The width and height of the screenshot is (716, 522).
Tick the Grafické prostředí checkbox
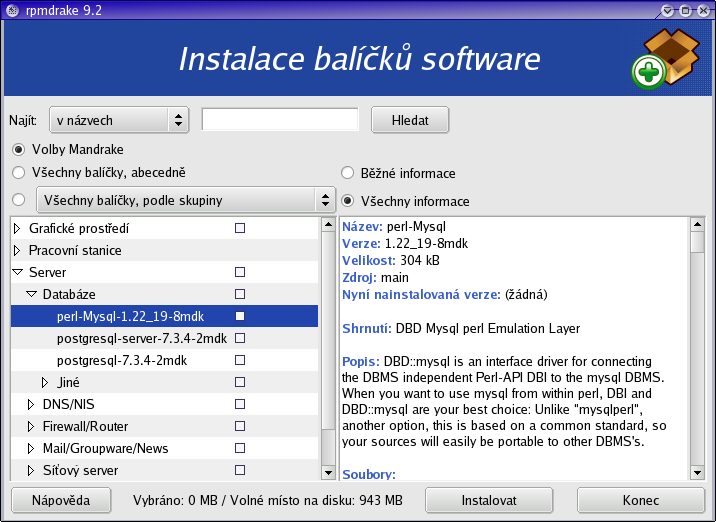tap(240, 228)
